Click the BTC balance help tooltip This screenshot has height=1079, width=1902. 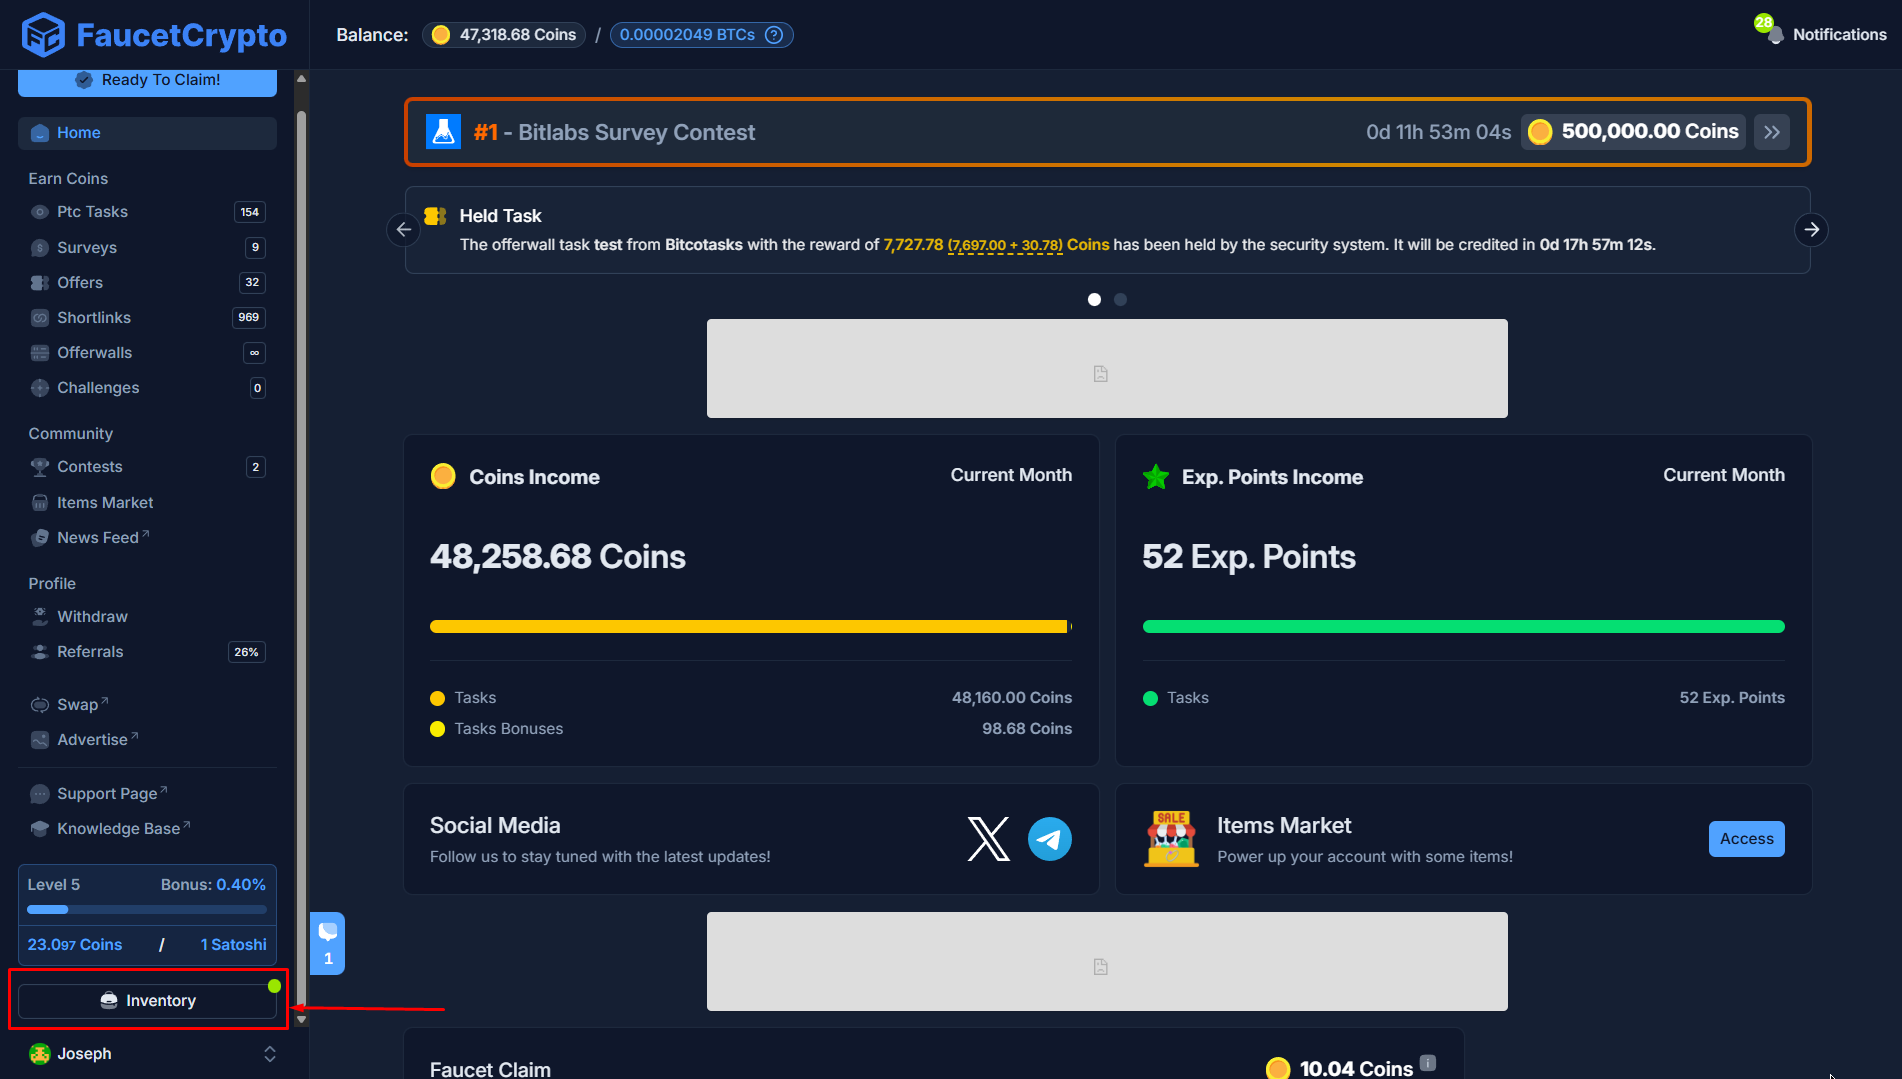point(773,35)
